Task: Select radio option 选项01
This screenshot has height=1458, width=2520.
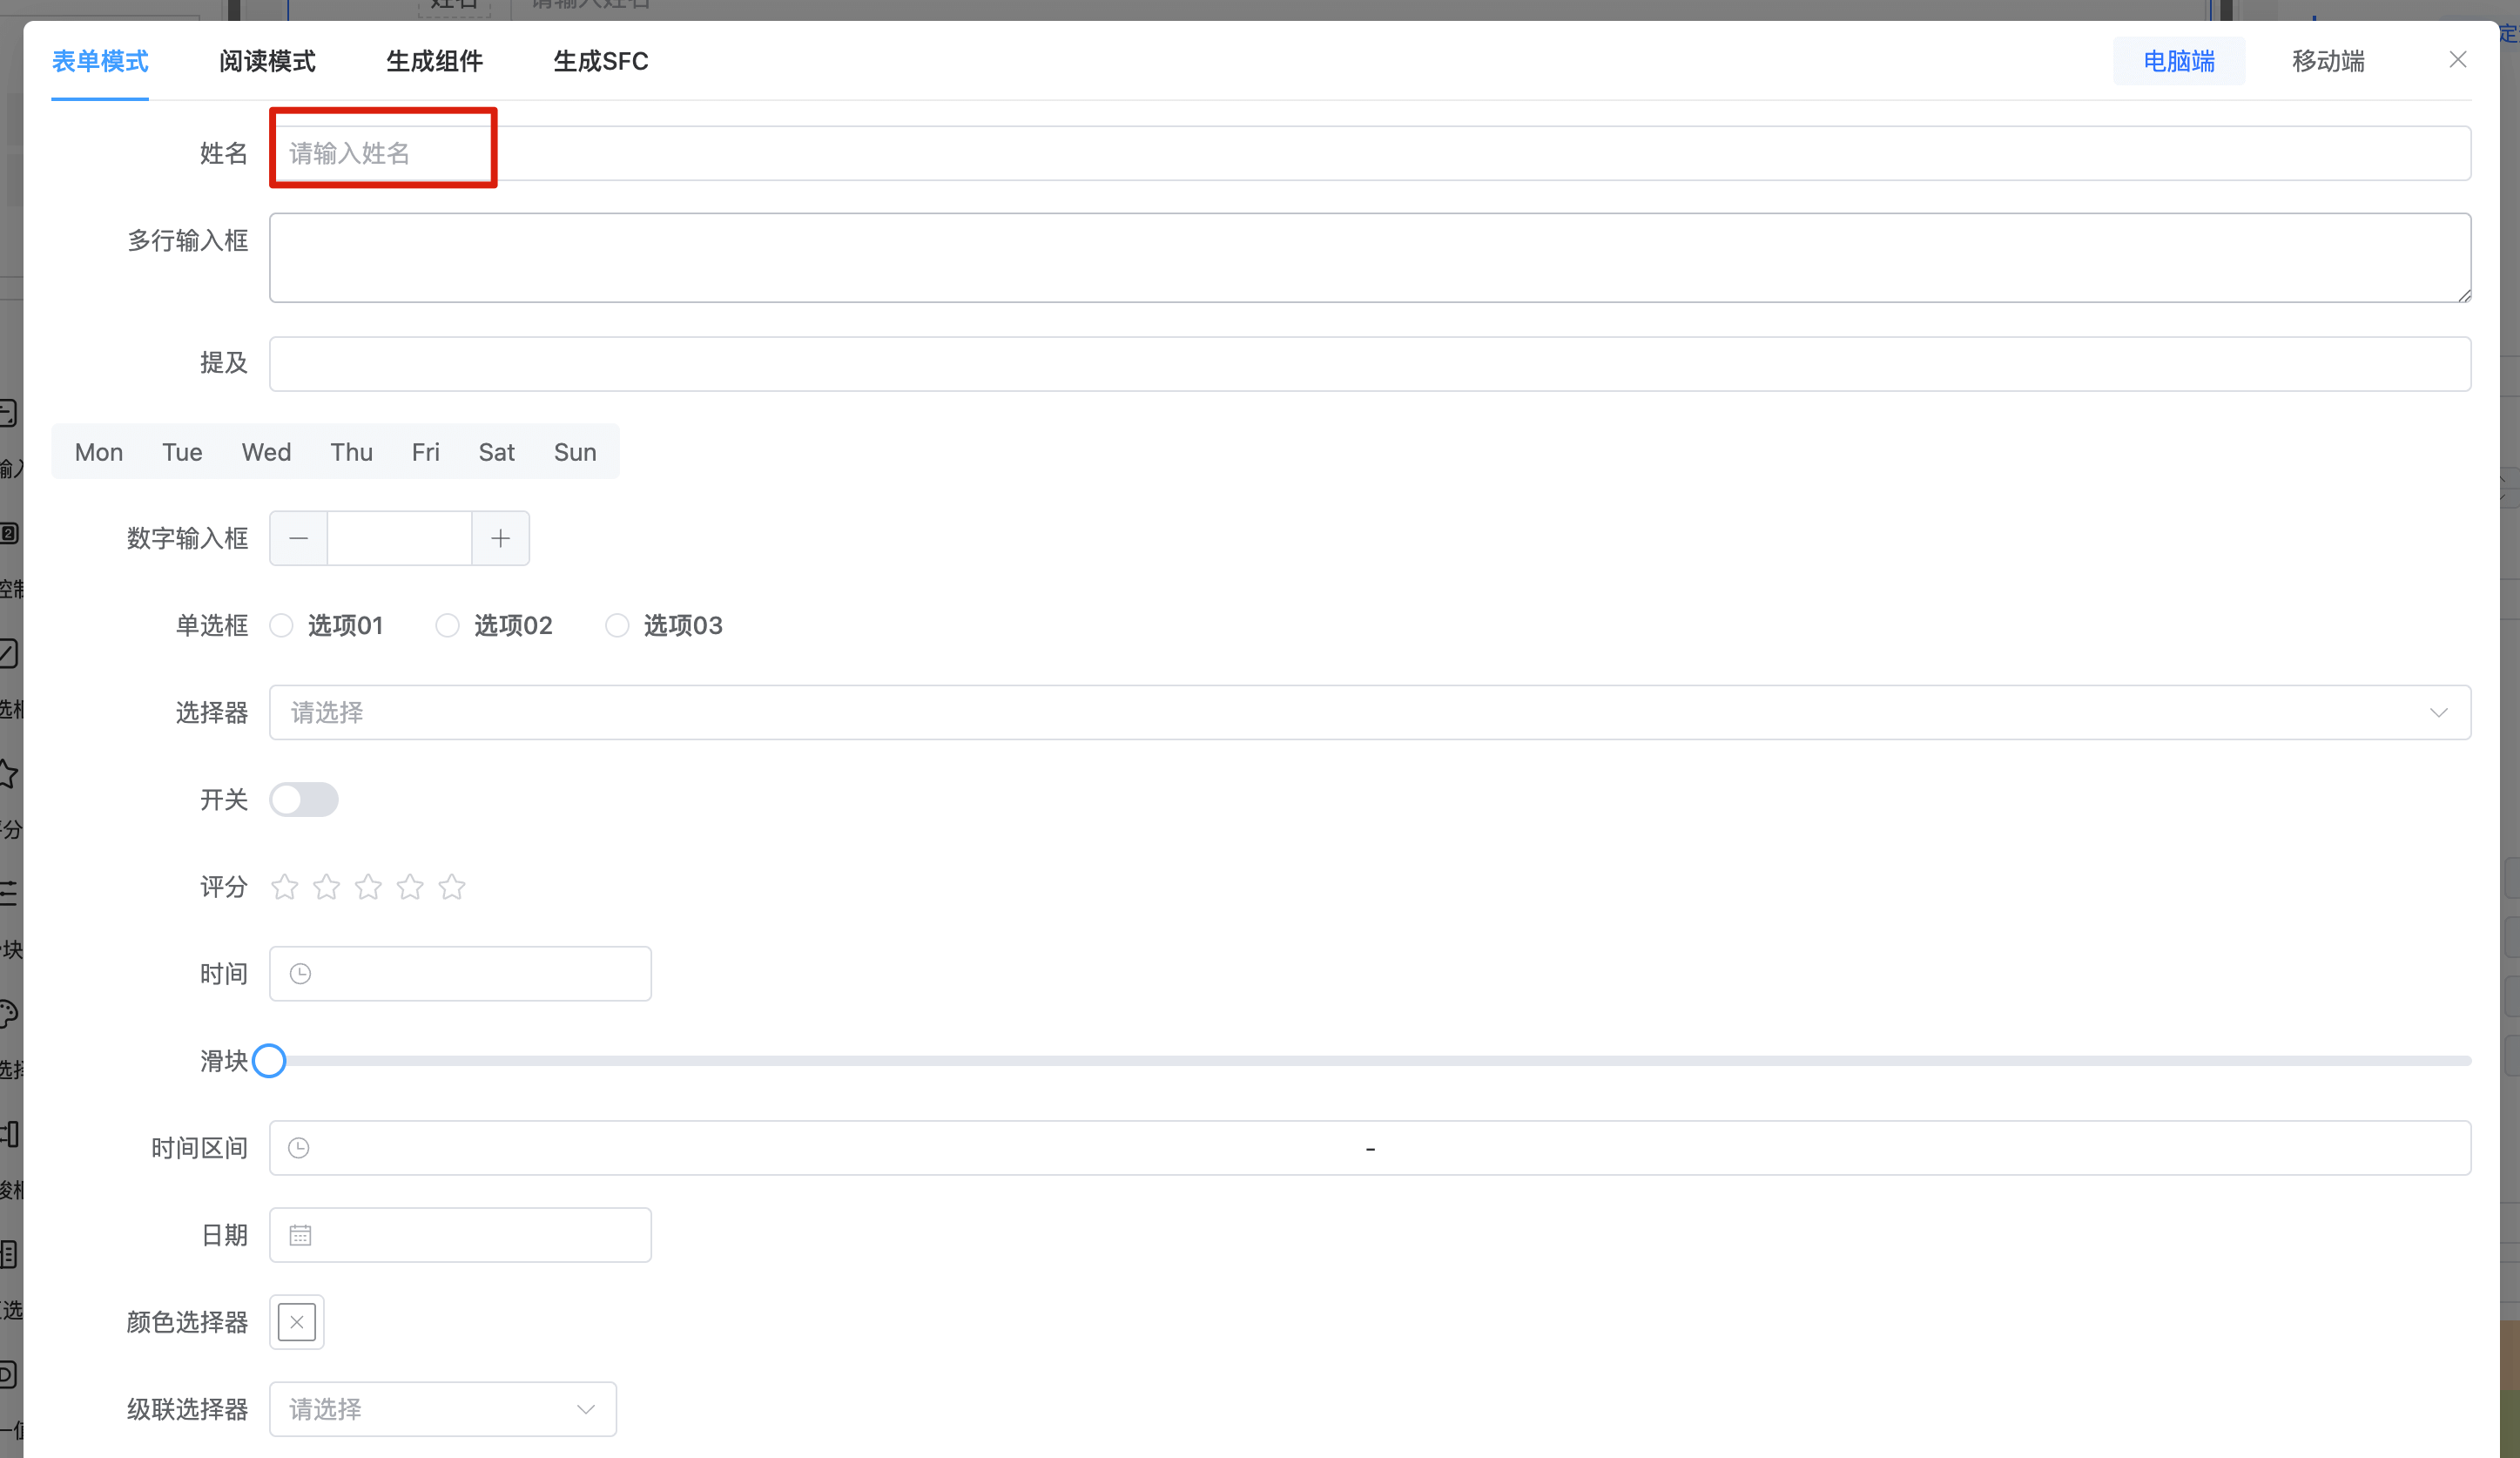Action: [x=282, y=626]
